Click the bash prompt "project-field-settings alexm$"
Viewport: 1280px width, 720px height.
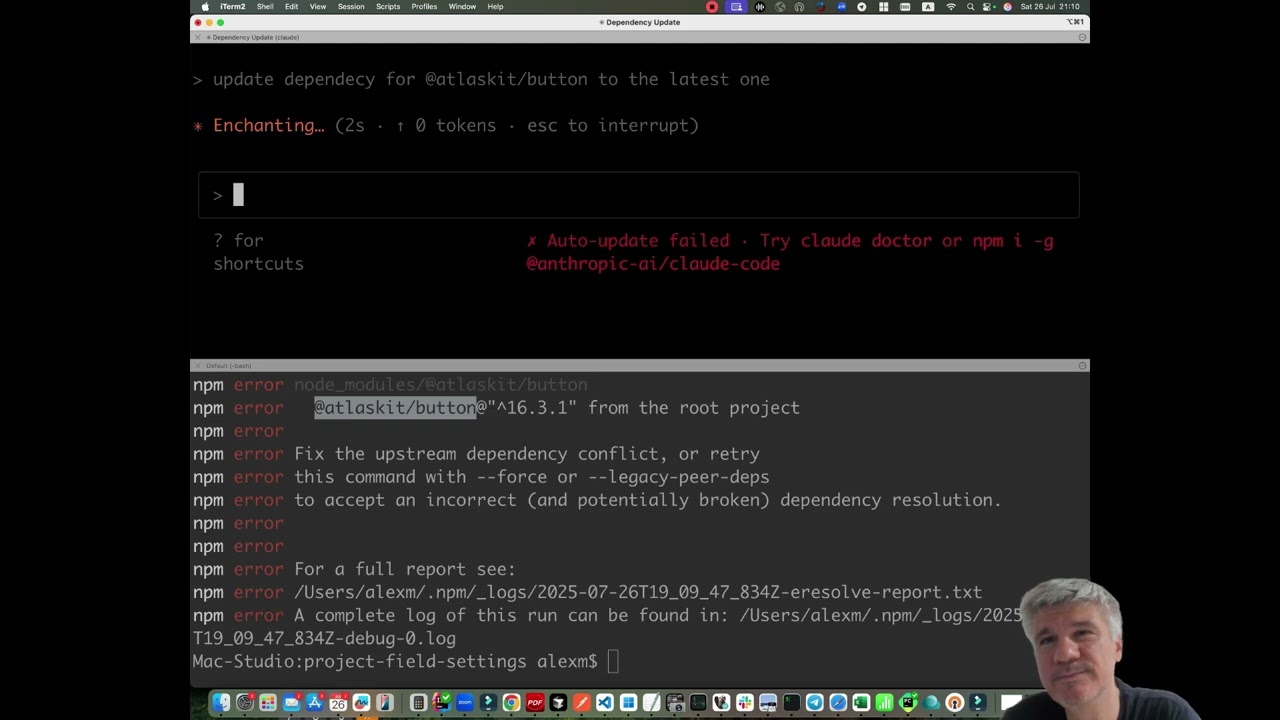[451, 662]
